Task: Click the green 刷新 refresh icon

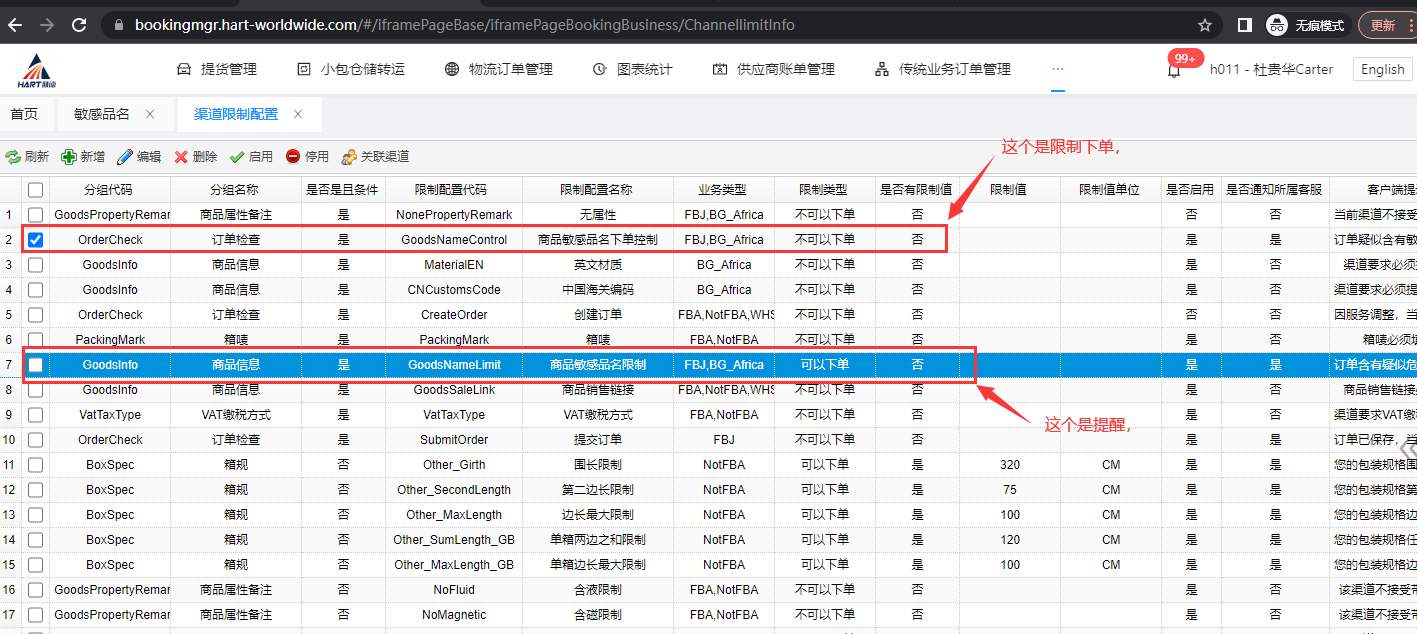Action: [13, 157]
